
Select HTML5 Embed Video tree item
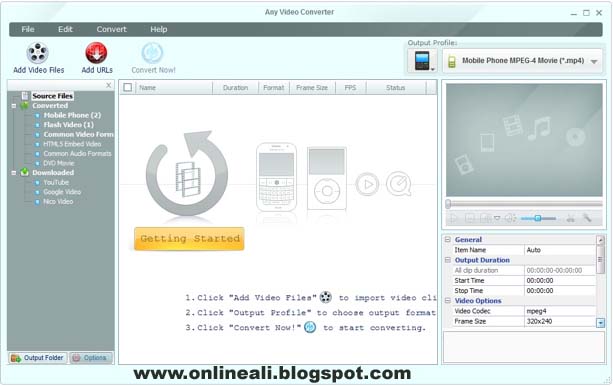72,144
